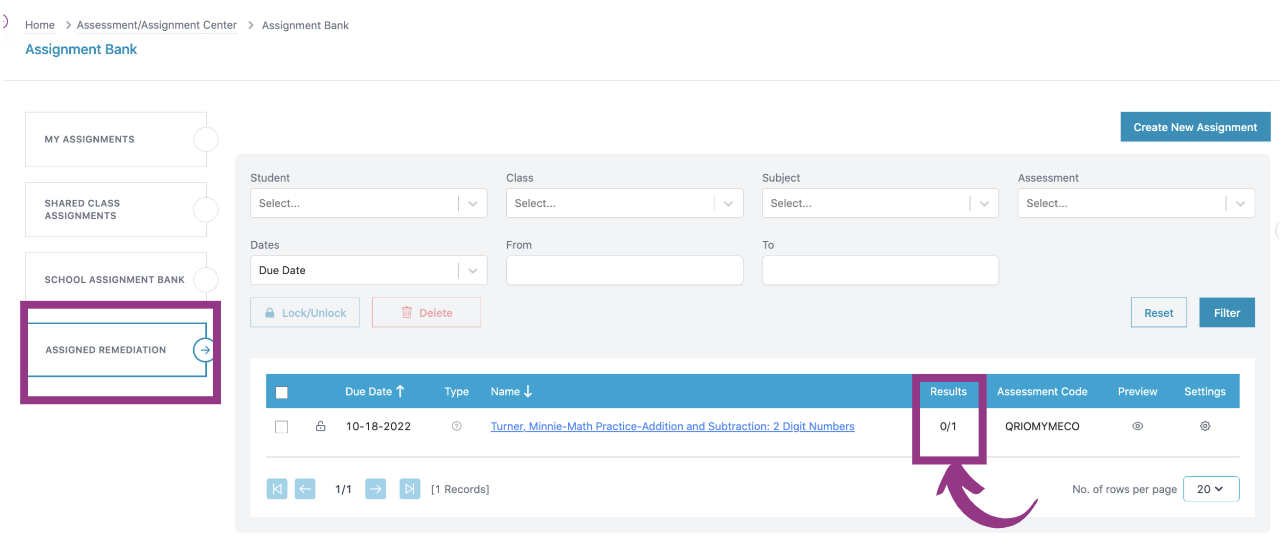Click the due date 10-18-2022 cell
This screenshot has width=1284, height=550.
[378, 426]
